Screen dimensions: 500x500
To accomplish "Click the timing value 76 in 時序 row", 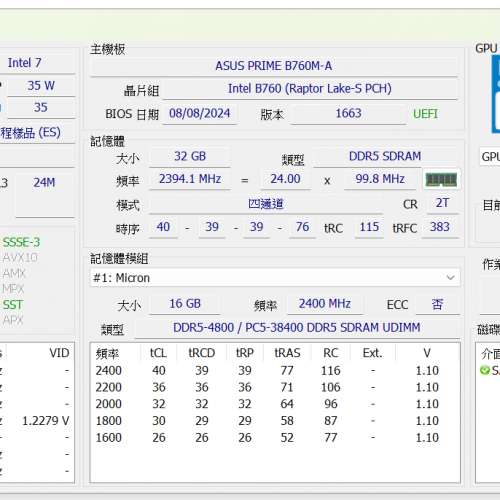I will (x=302, y=227).
